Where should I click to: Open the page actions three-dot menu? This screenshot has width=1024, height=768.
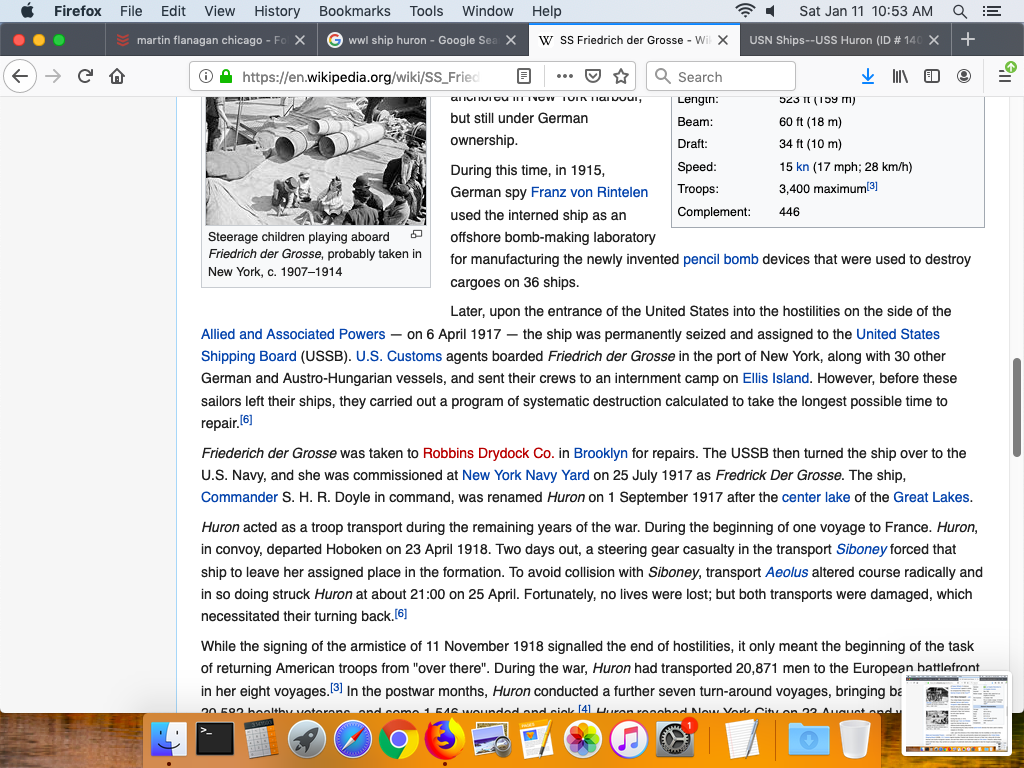coord(564,77)
